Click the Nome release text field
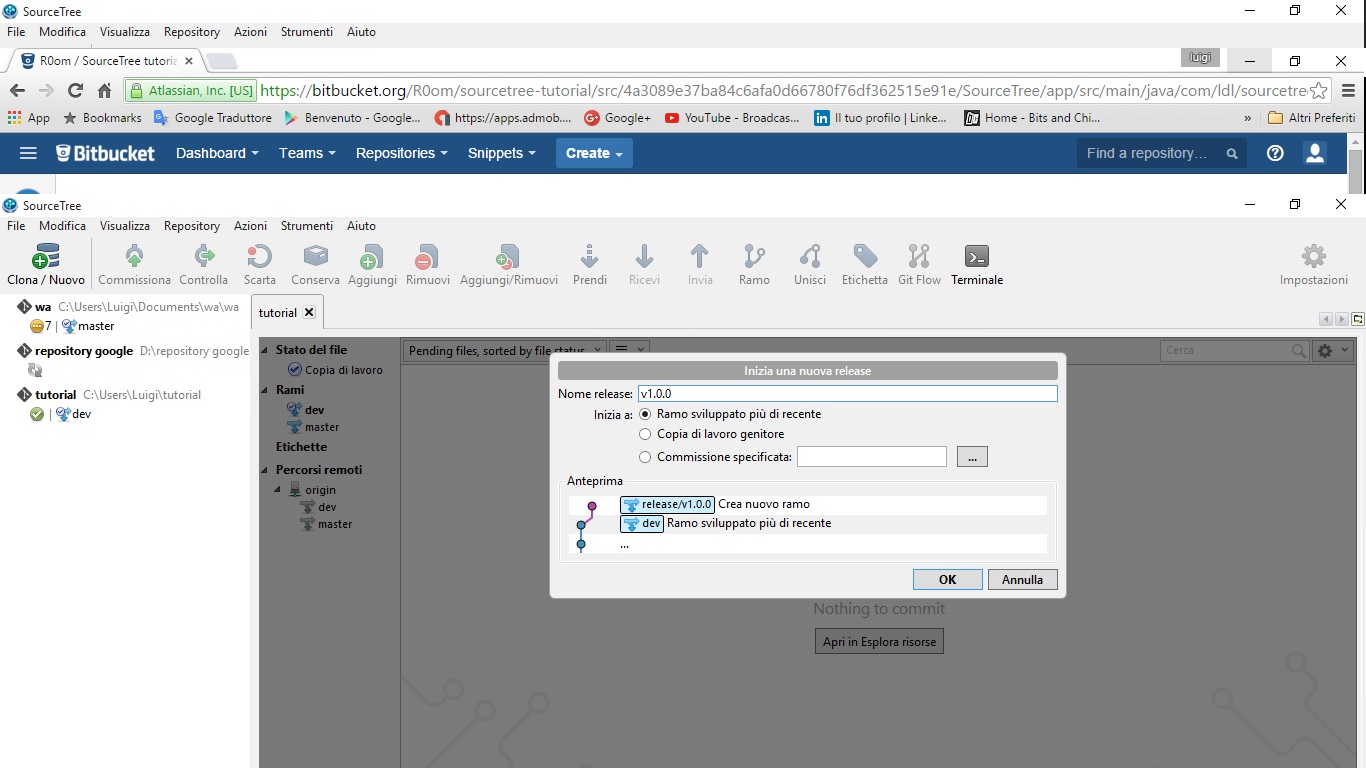The image size is (1366, 768). [847, 394]
